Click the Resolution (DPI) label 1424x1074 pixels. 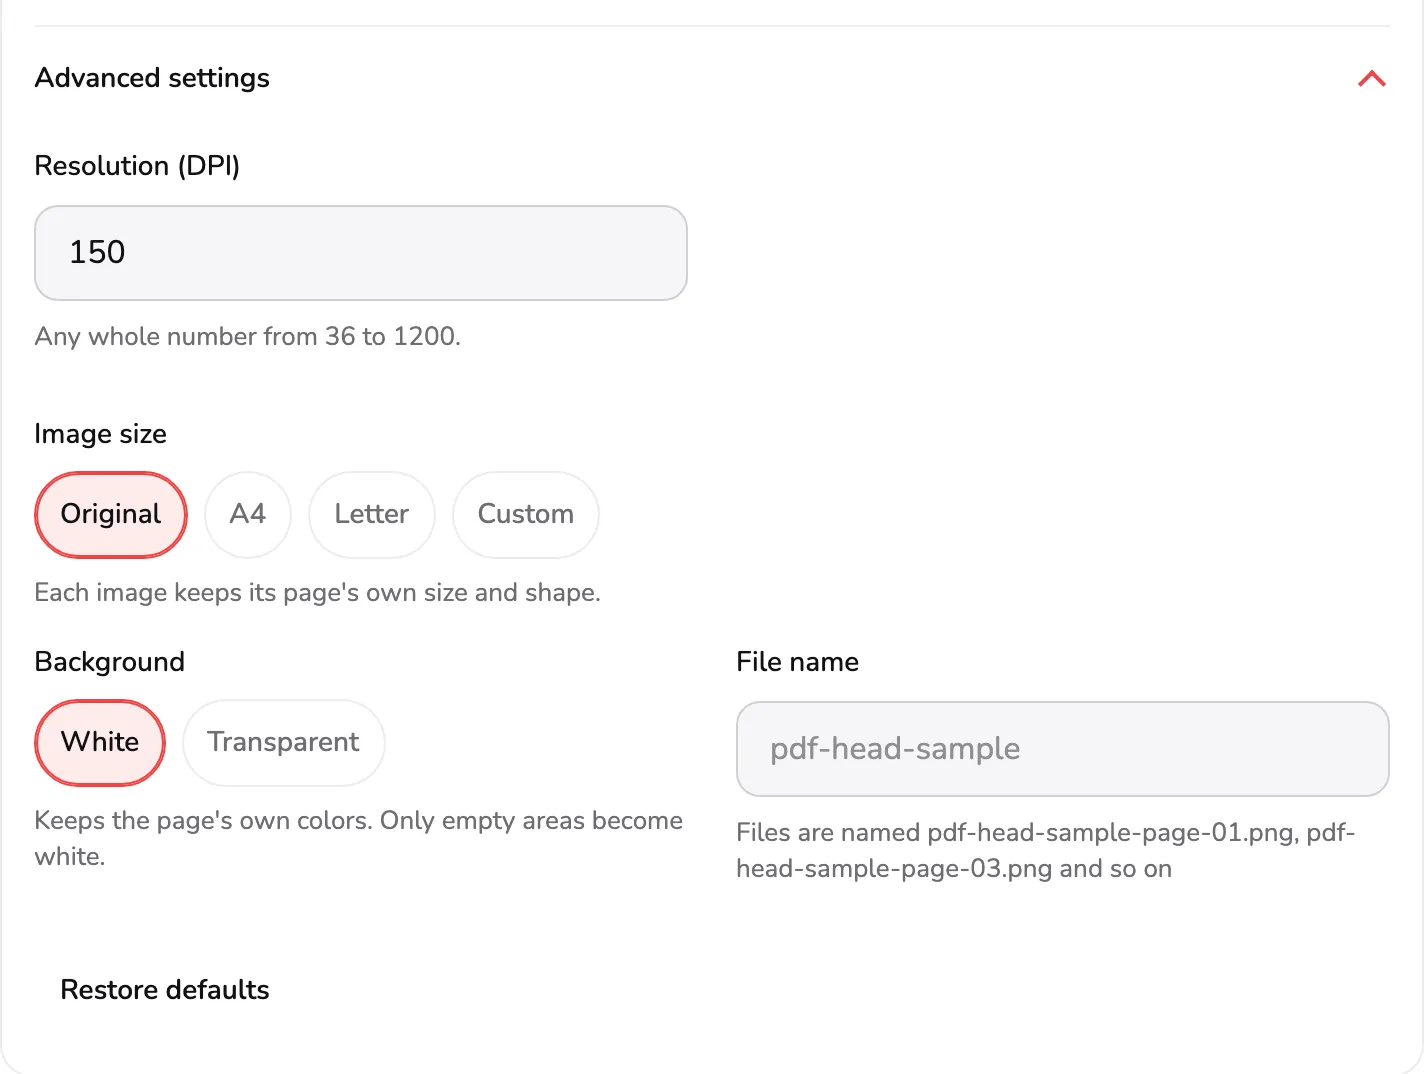[137, 166]
